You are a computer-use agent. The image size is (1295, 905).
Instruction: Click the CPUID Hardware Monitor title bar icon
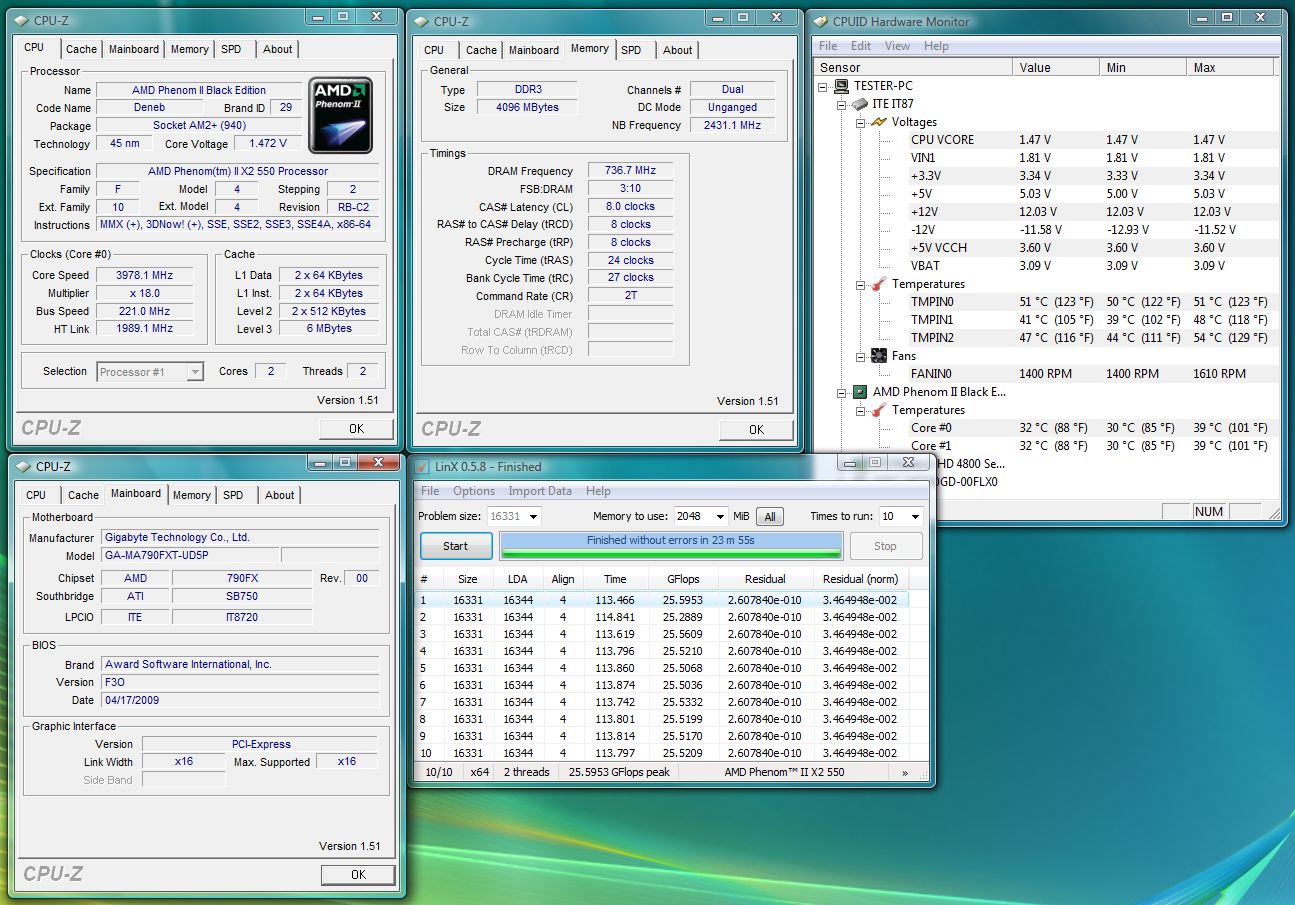[x=820, y=21]
